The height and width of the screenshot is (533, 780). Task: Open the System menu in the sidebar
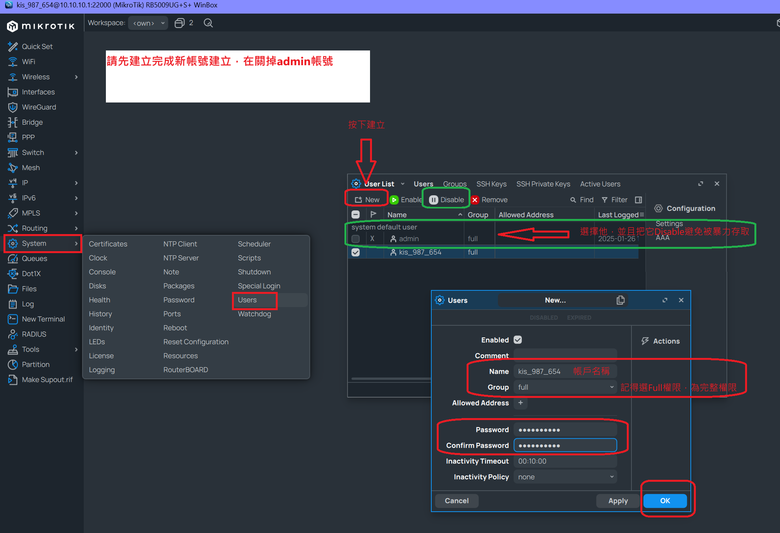point(42,243)
